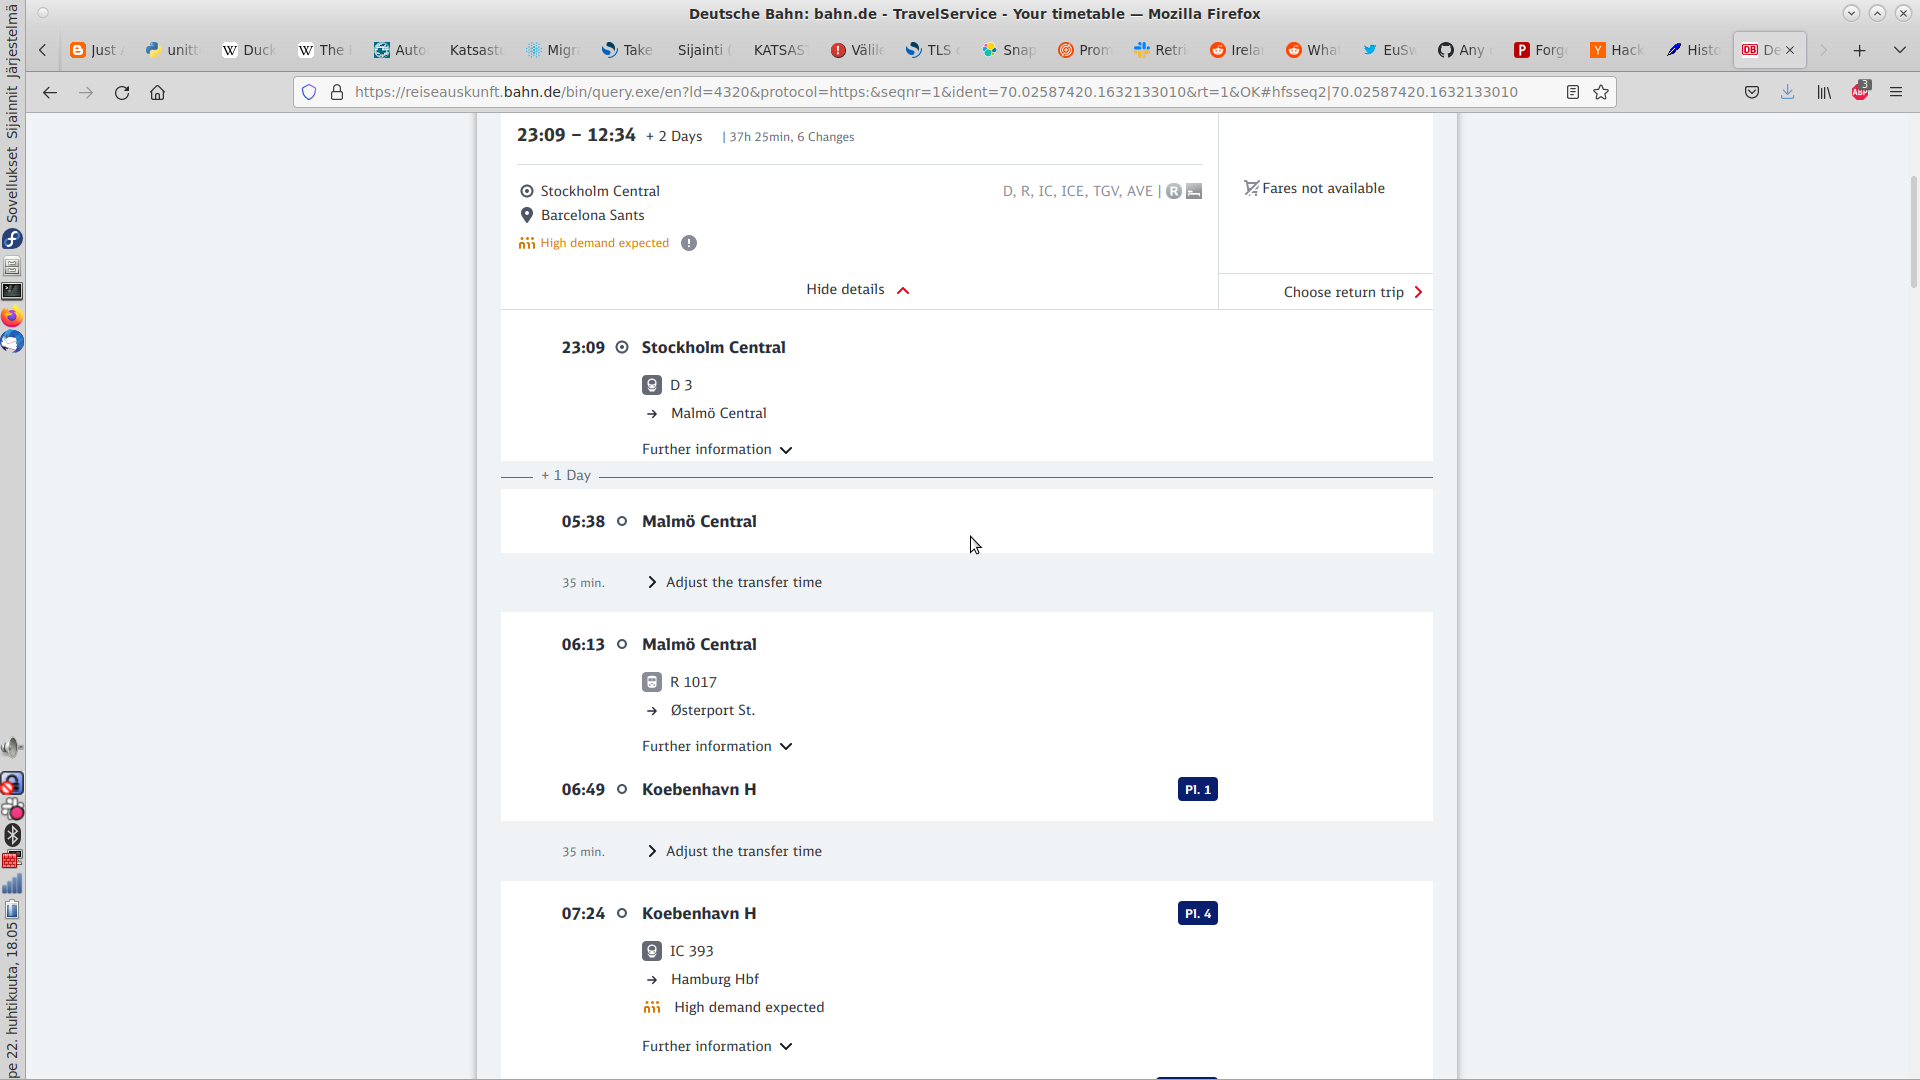Click the browser reload button
Screen dimensions: 1920x1080
[122, 92]
